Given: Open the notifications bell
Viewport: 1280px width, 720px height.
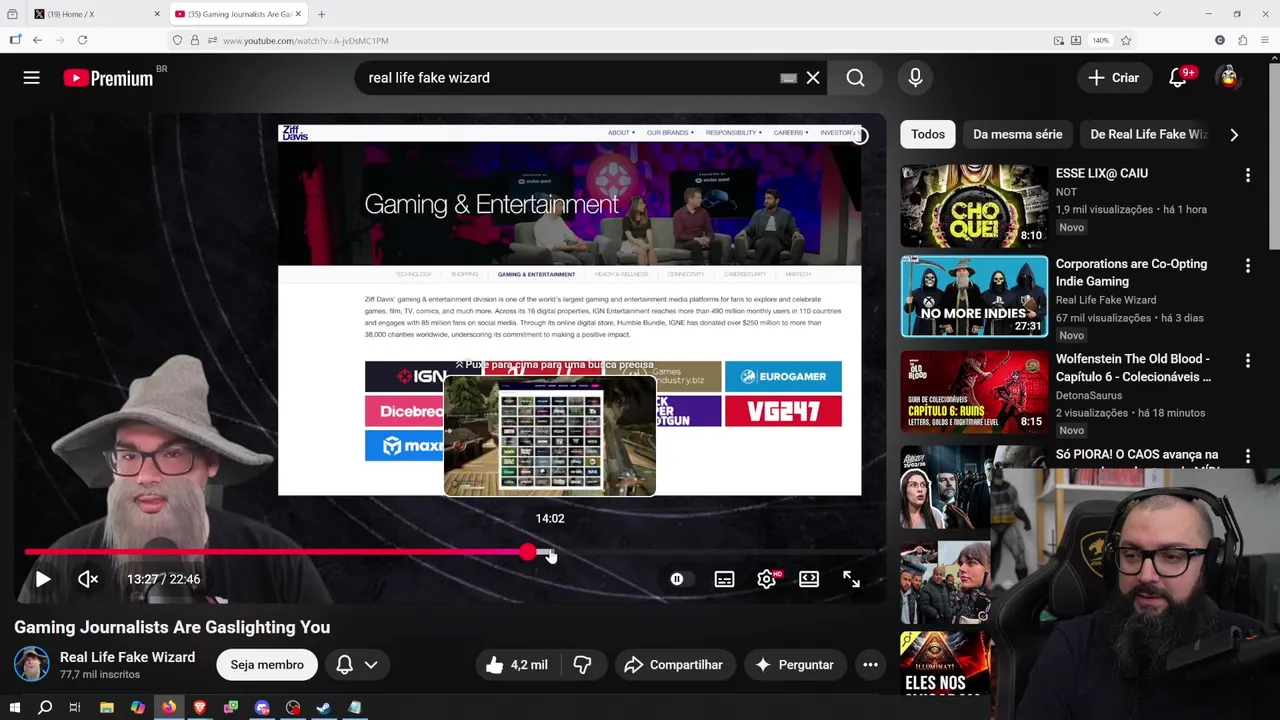Looking at the screenshot, I should pyautogui.click(x=1178, y=78).
